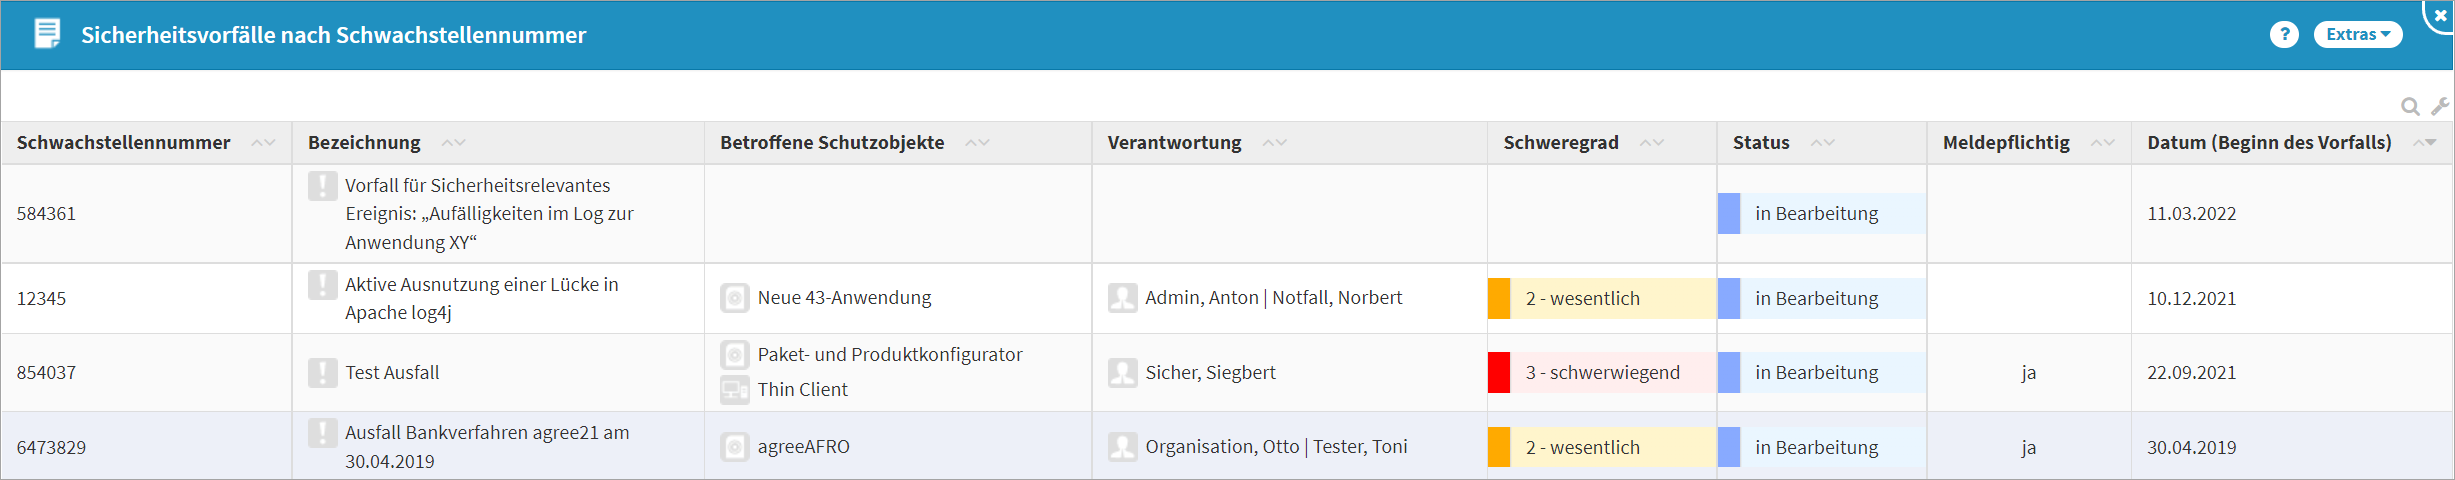The height and width of the screenshot is (480, 2455).
Task: Click the report document icon in header
Action: 46,34
